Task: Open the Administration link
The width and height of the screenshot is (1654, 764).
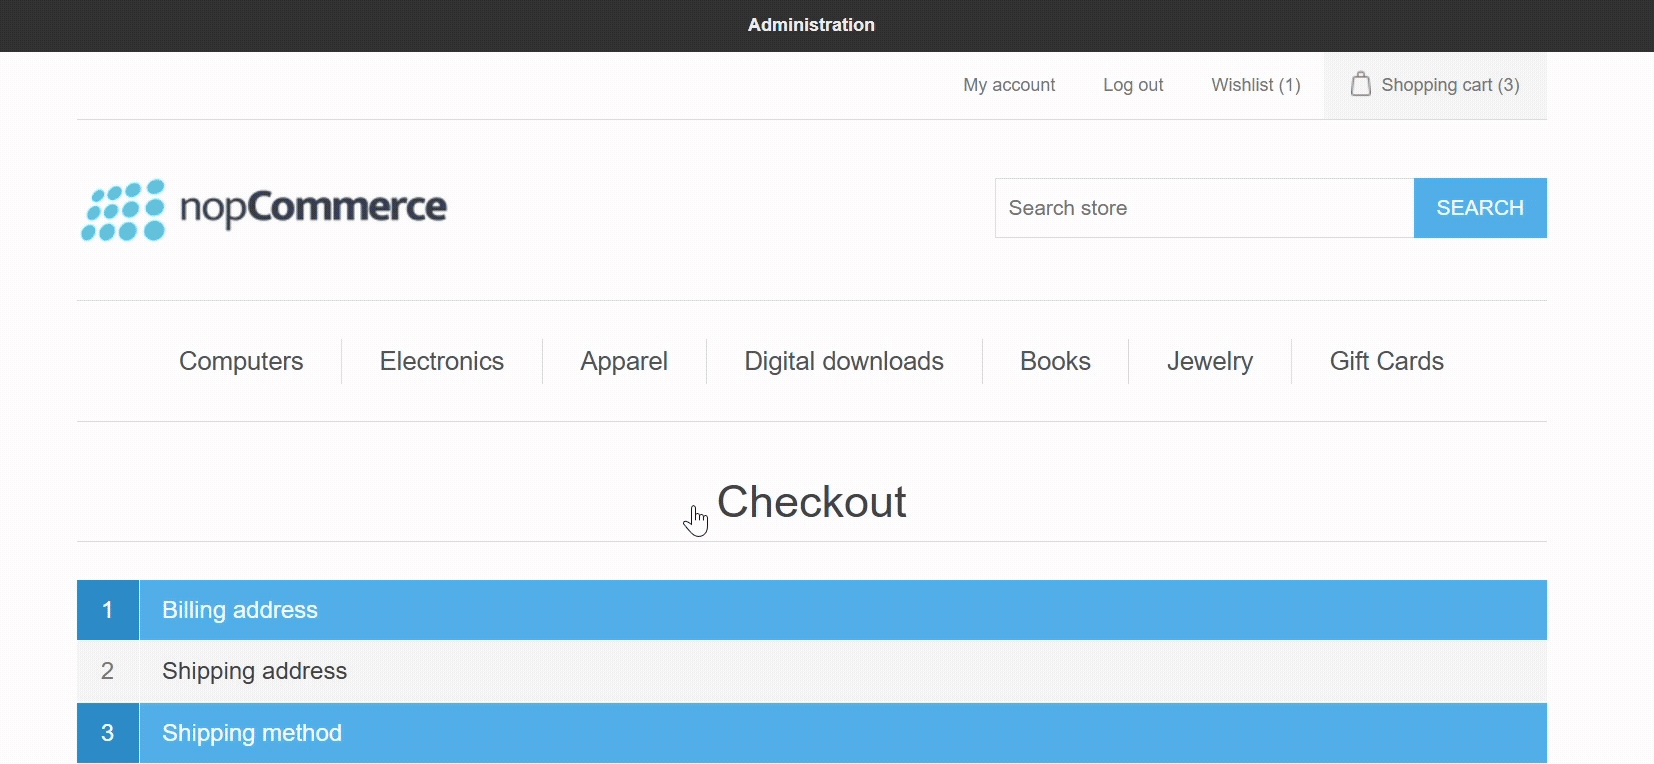Action: coord(811,25)
